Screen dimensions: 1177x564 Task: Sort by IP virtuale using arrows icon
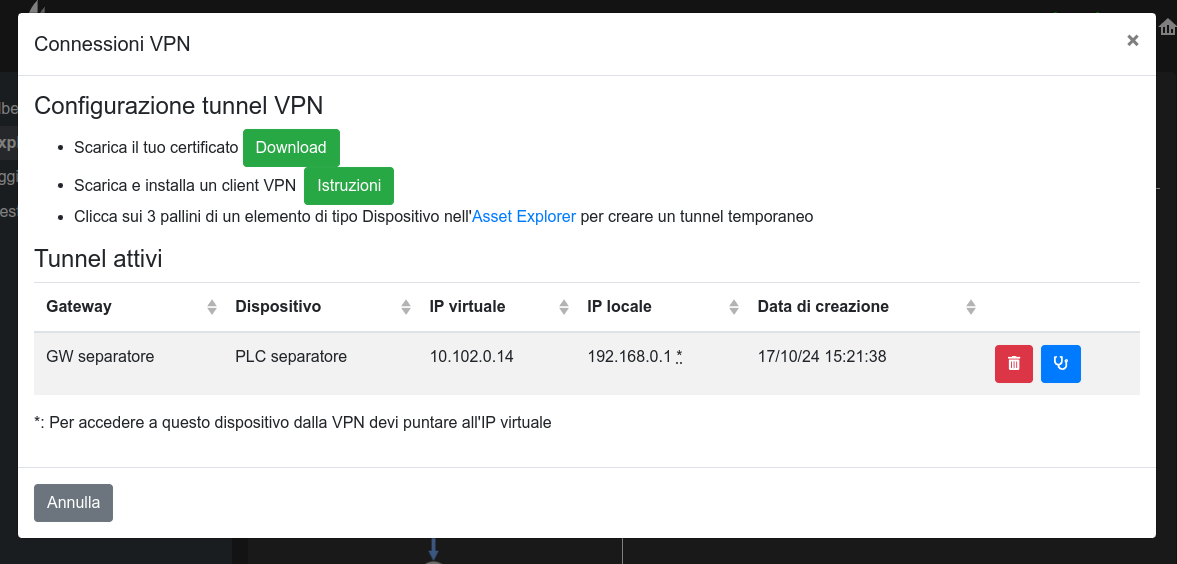564,307
